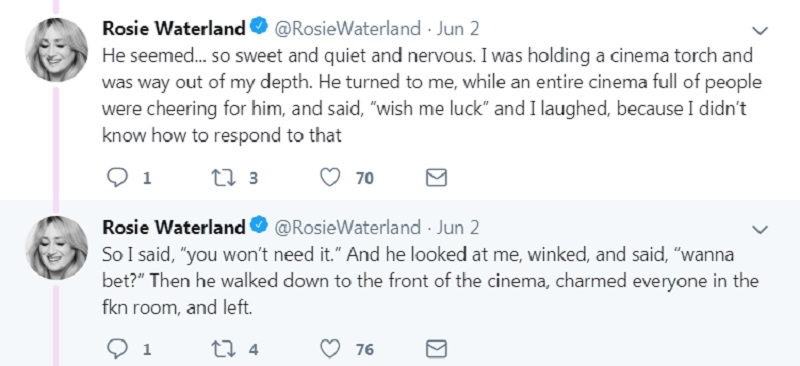Open the first tweet's more options chevron
800x366 pixels.
click(x=760, y=32)
